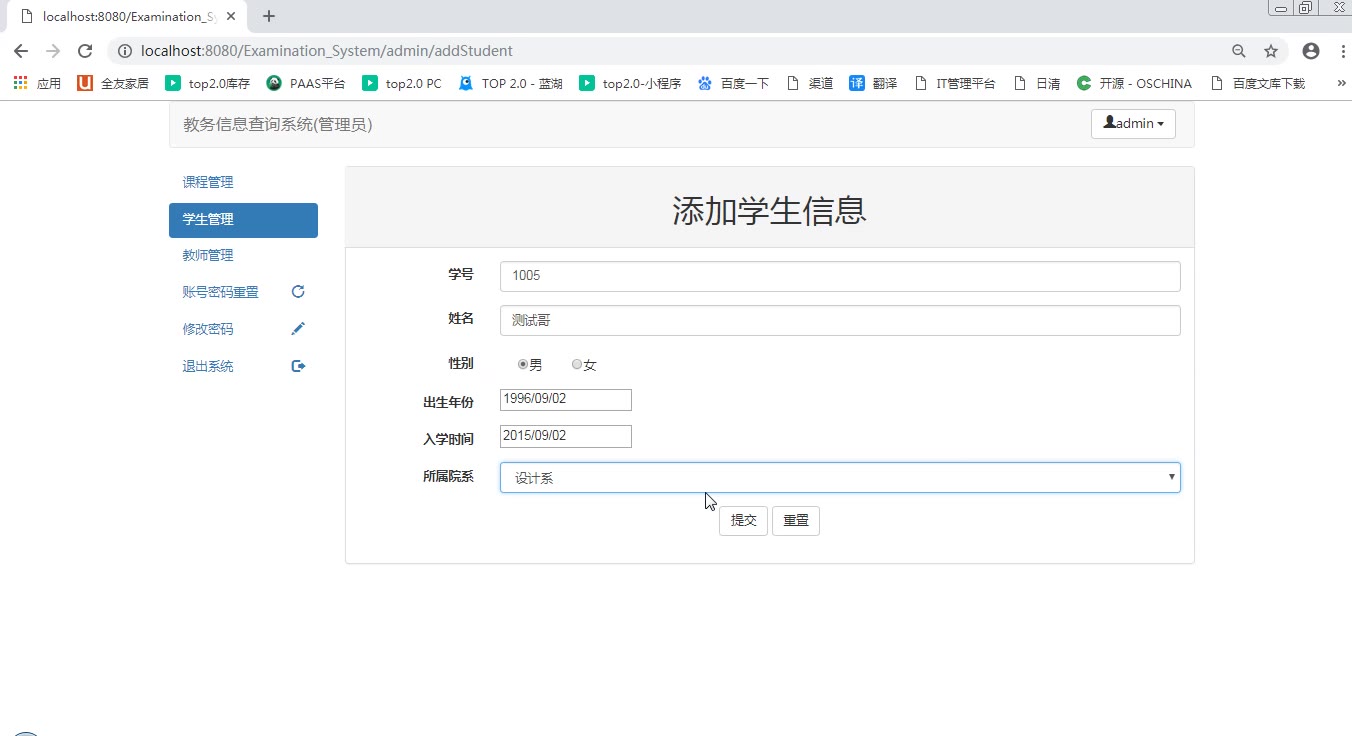Viewport: 1352px width, 736px height.
Task: Click the 出生年份 birth date field
Action: pos(566,400)
